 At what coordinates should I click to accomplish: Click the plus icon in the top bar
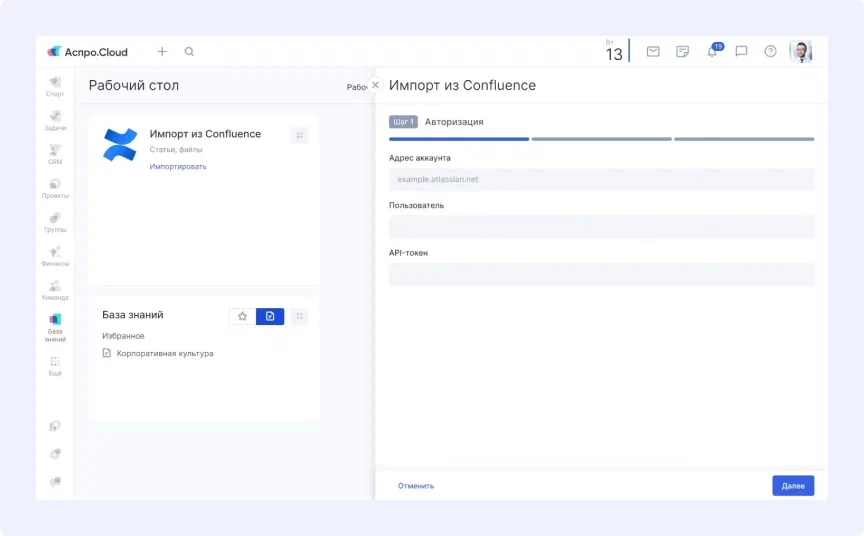tap(162, 52)
